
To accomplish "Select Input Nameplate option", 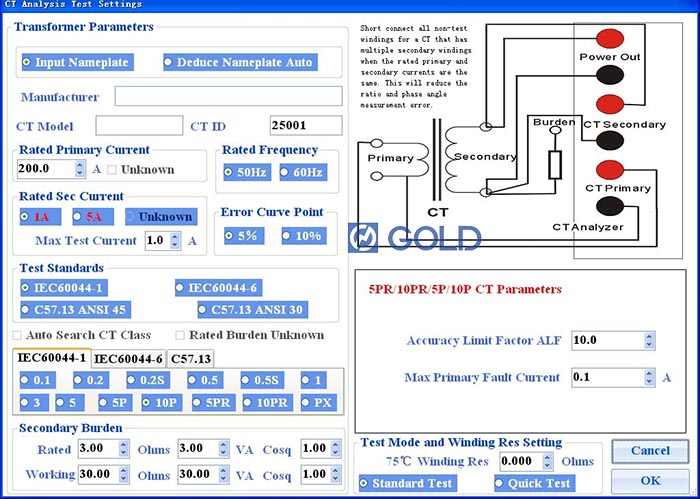I will coord(75,62).
